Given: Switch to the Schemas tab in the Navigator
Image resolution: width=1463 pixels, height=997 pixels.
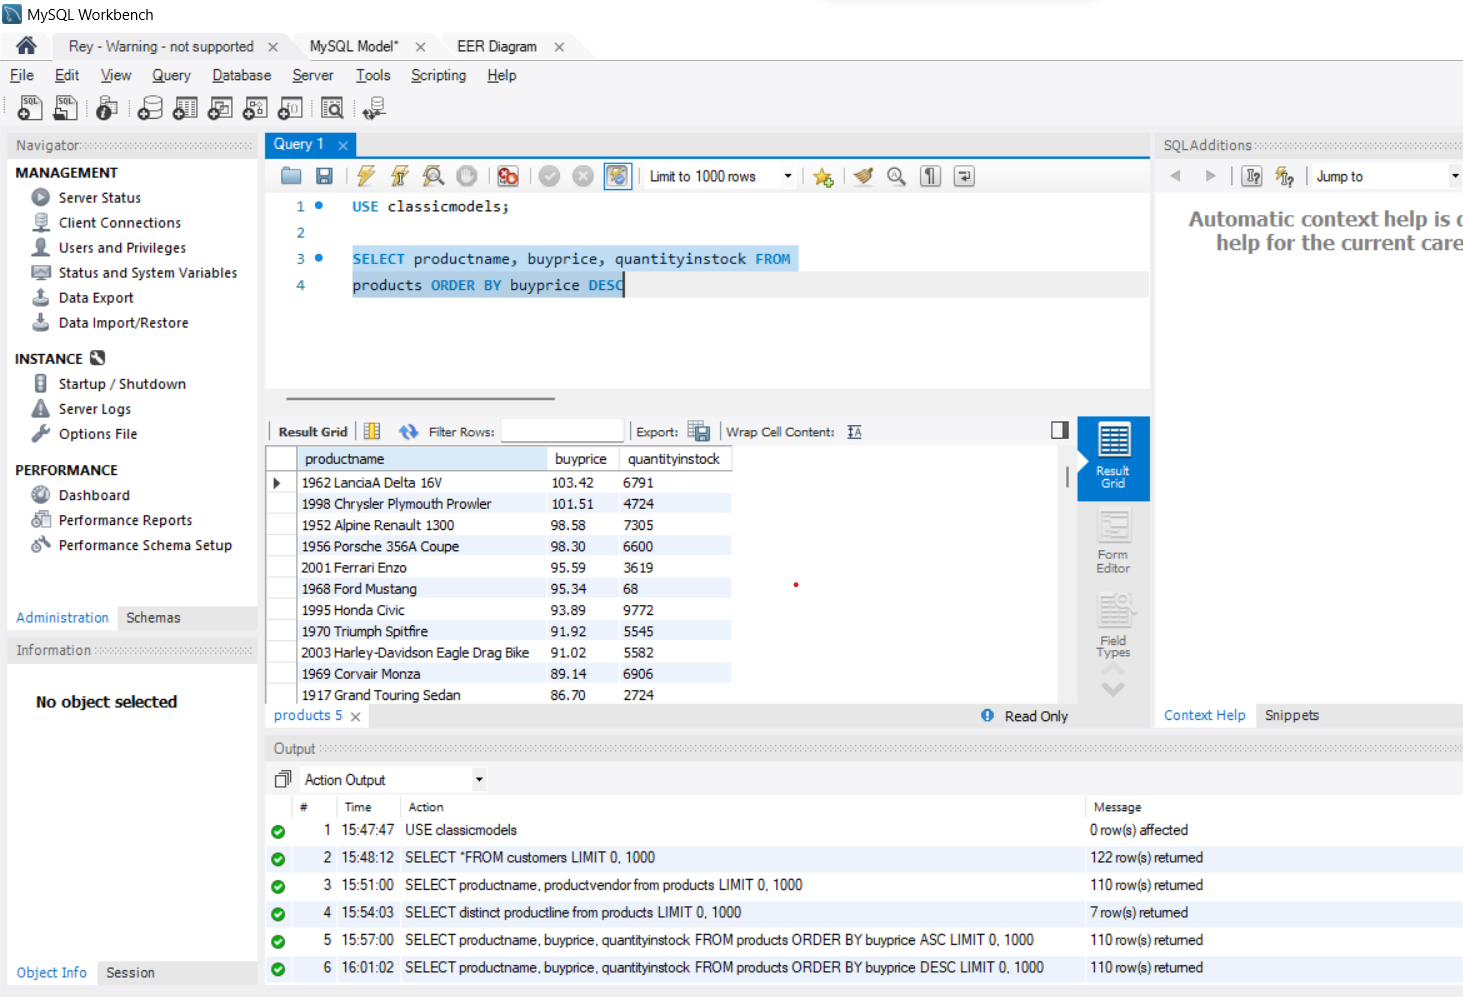Looking at the screenshot, I should tap(153, 618).
